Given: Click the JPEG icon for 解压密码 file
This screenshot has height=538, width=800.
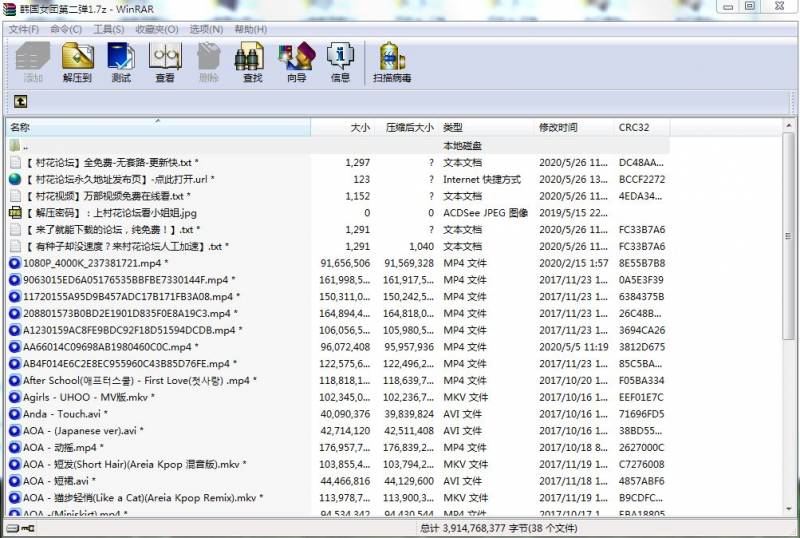Looking at the screenshot, I should 15,213.
